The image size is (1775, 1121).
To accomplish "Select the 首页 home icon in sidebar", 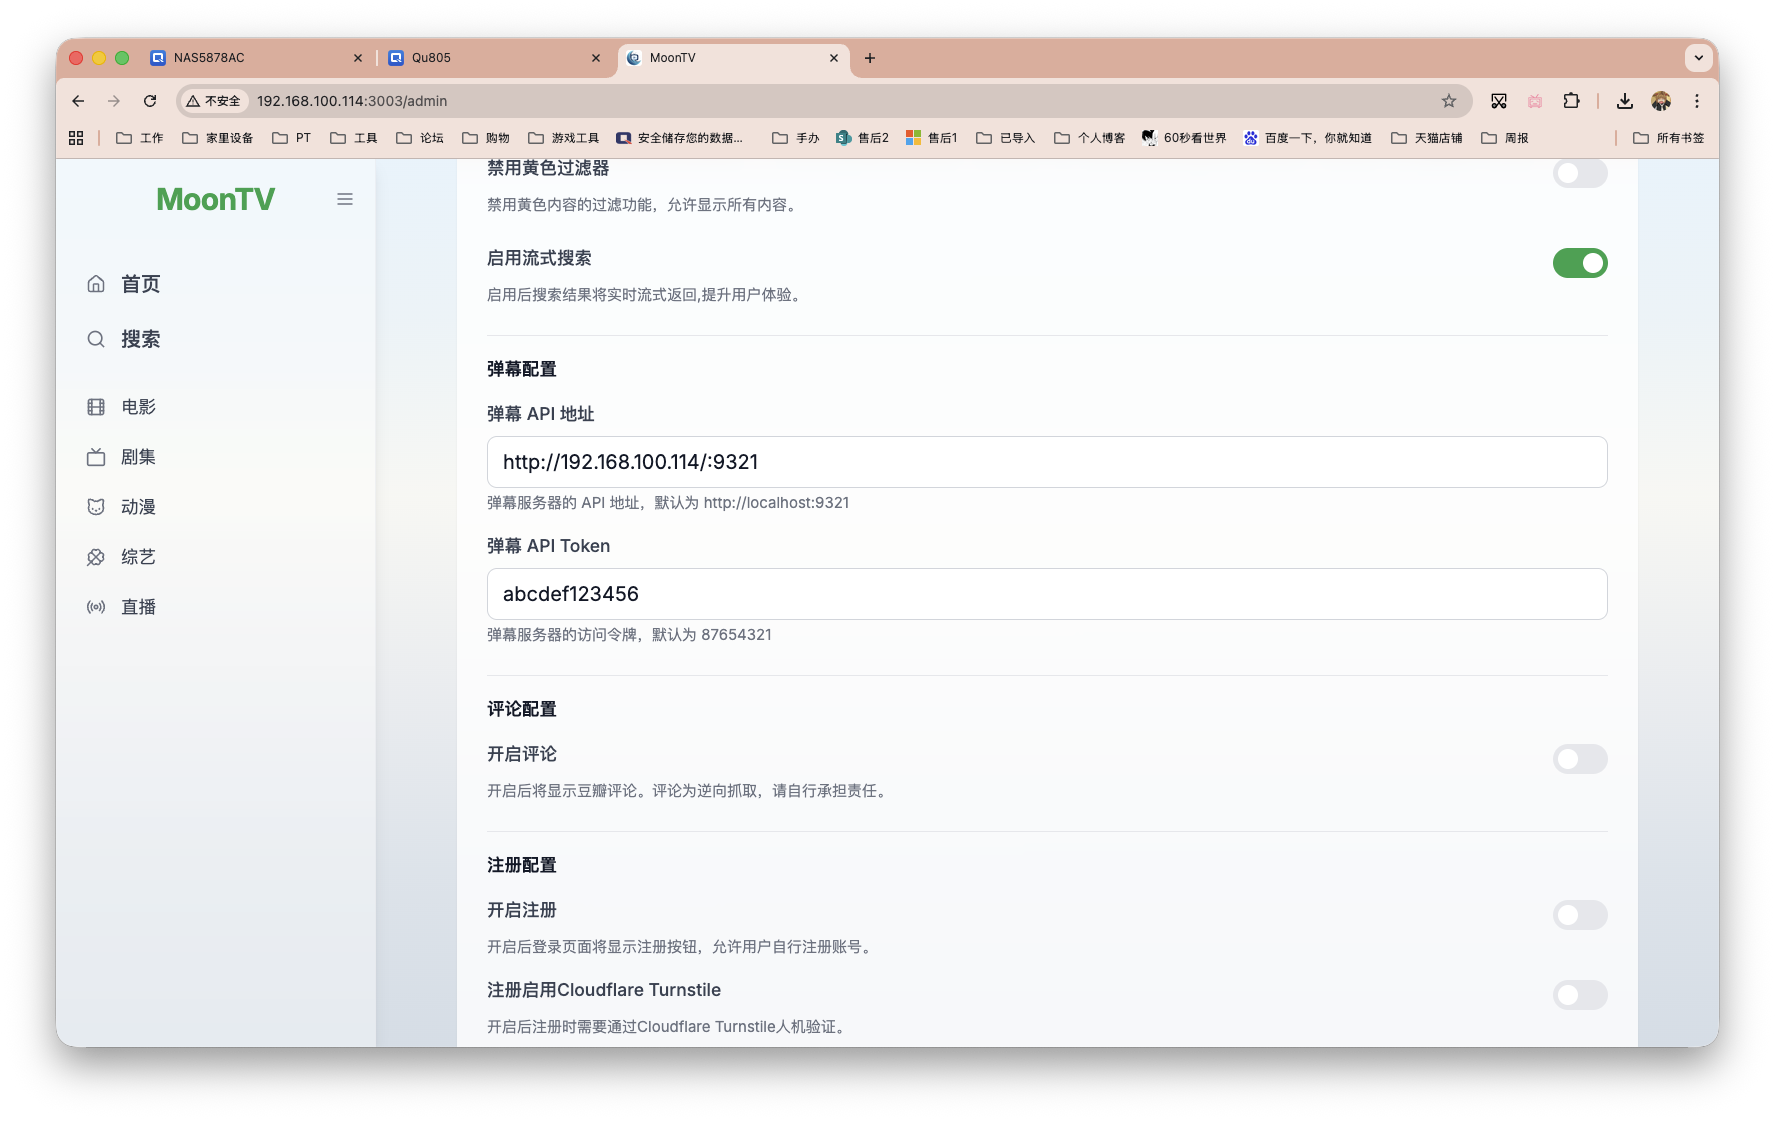I will click(95, 283).
